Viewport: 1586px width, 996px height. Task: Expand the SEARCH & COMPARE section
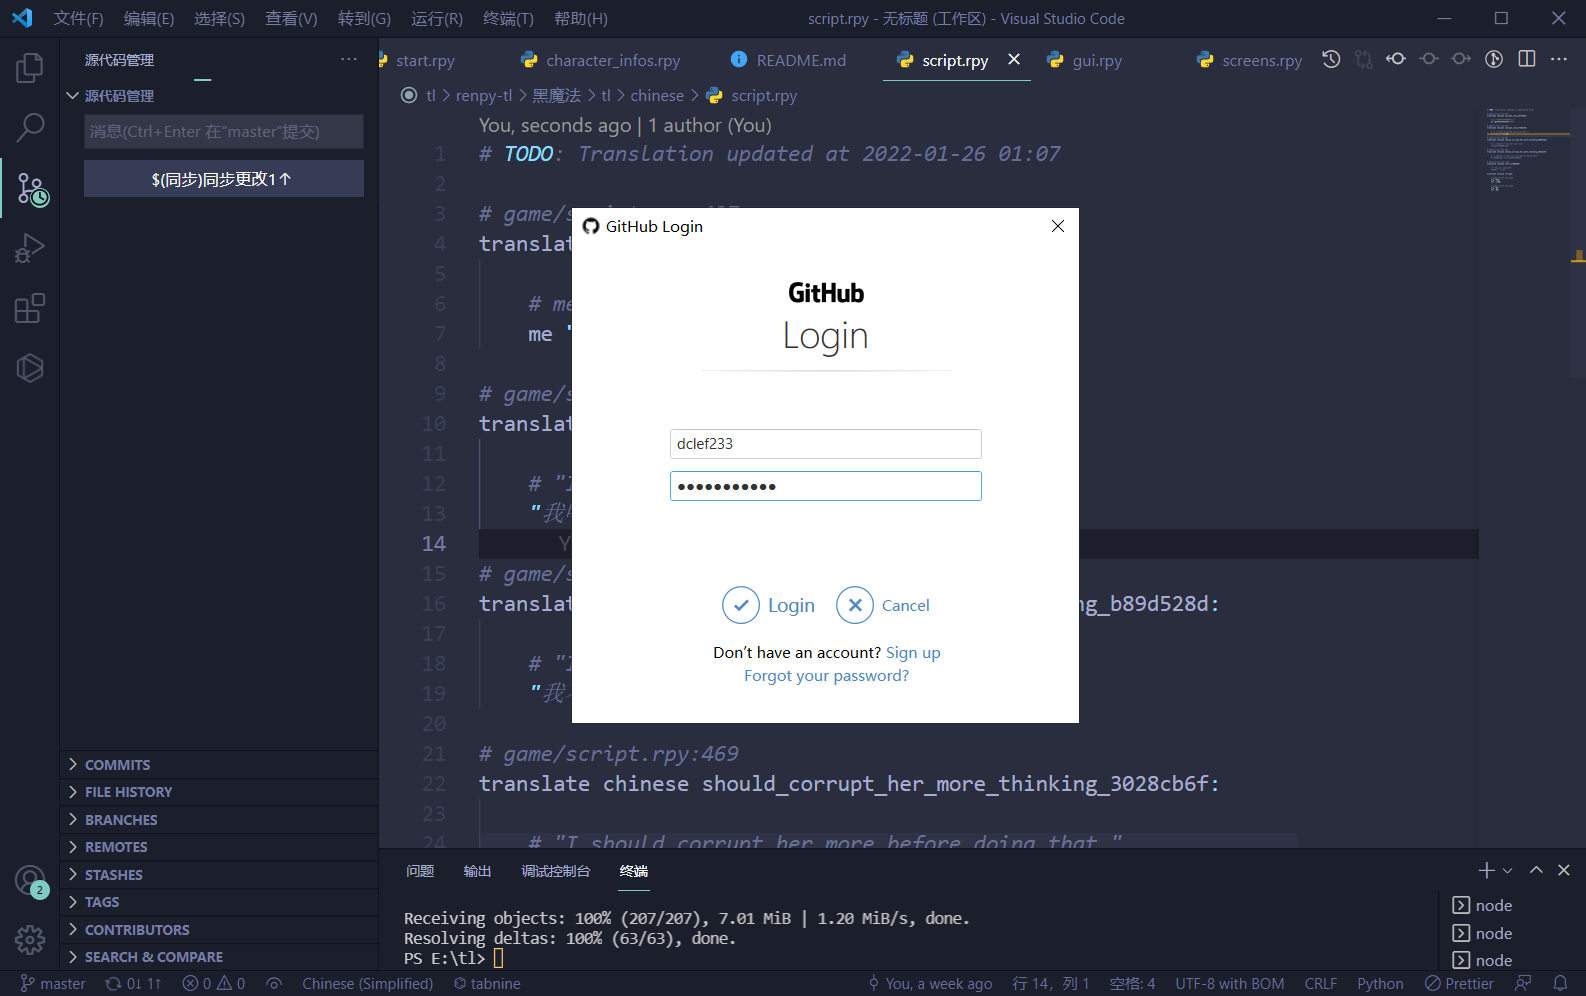pyautogui.click(x=219, y=957)
